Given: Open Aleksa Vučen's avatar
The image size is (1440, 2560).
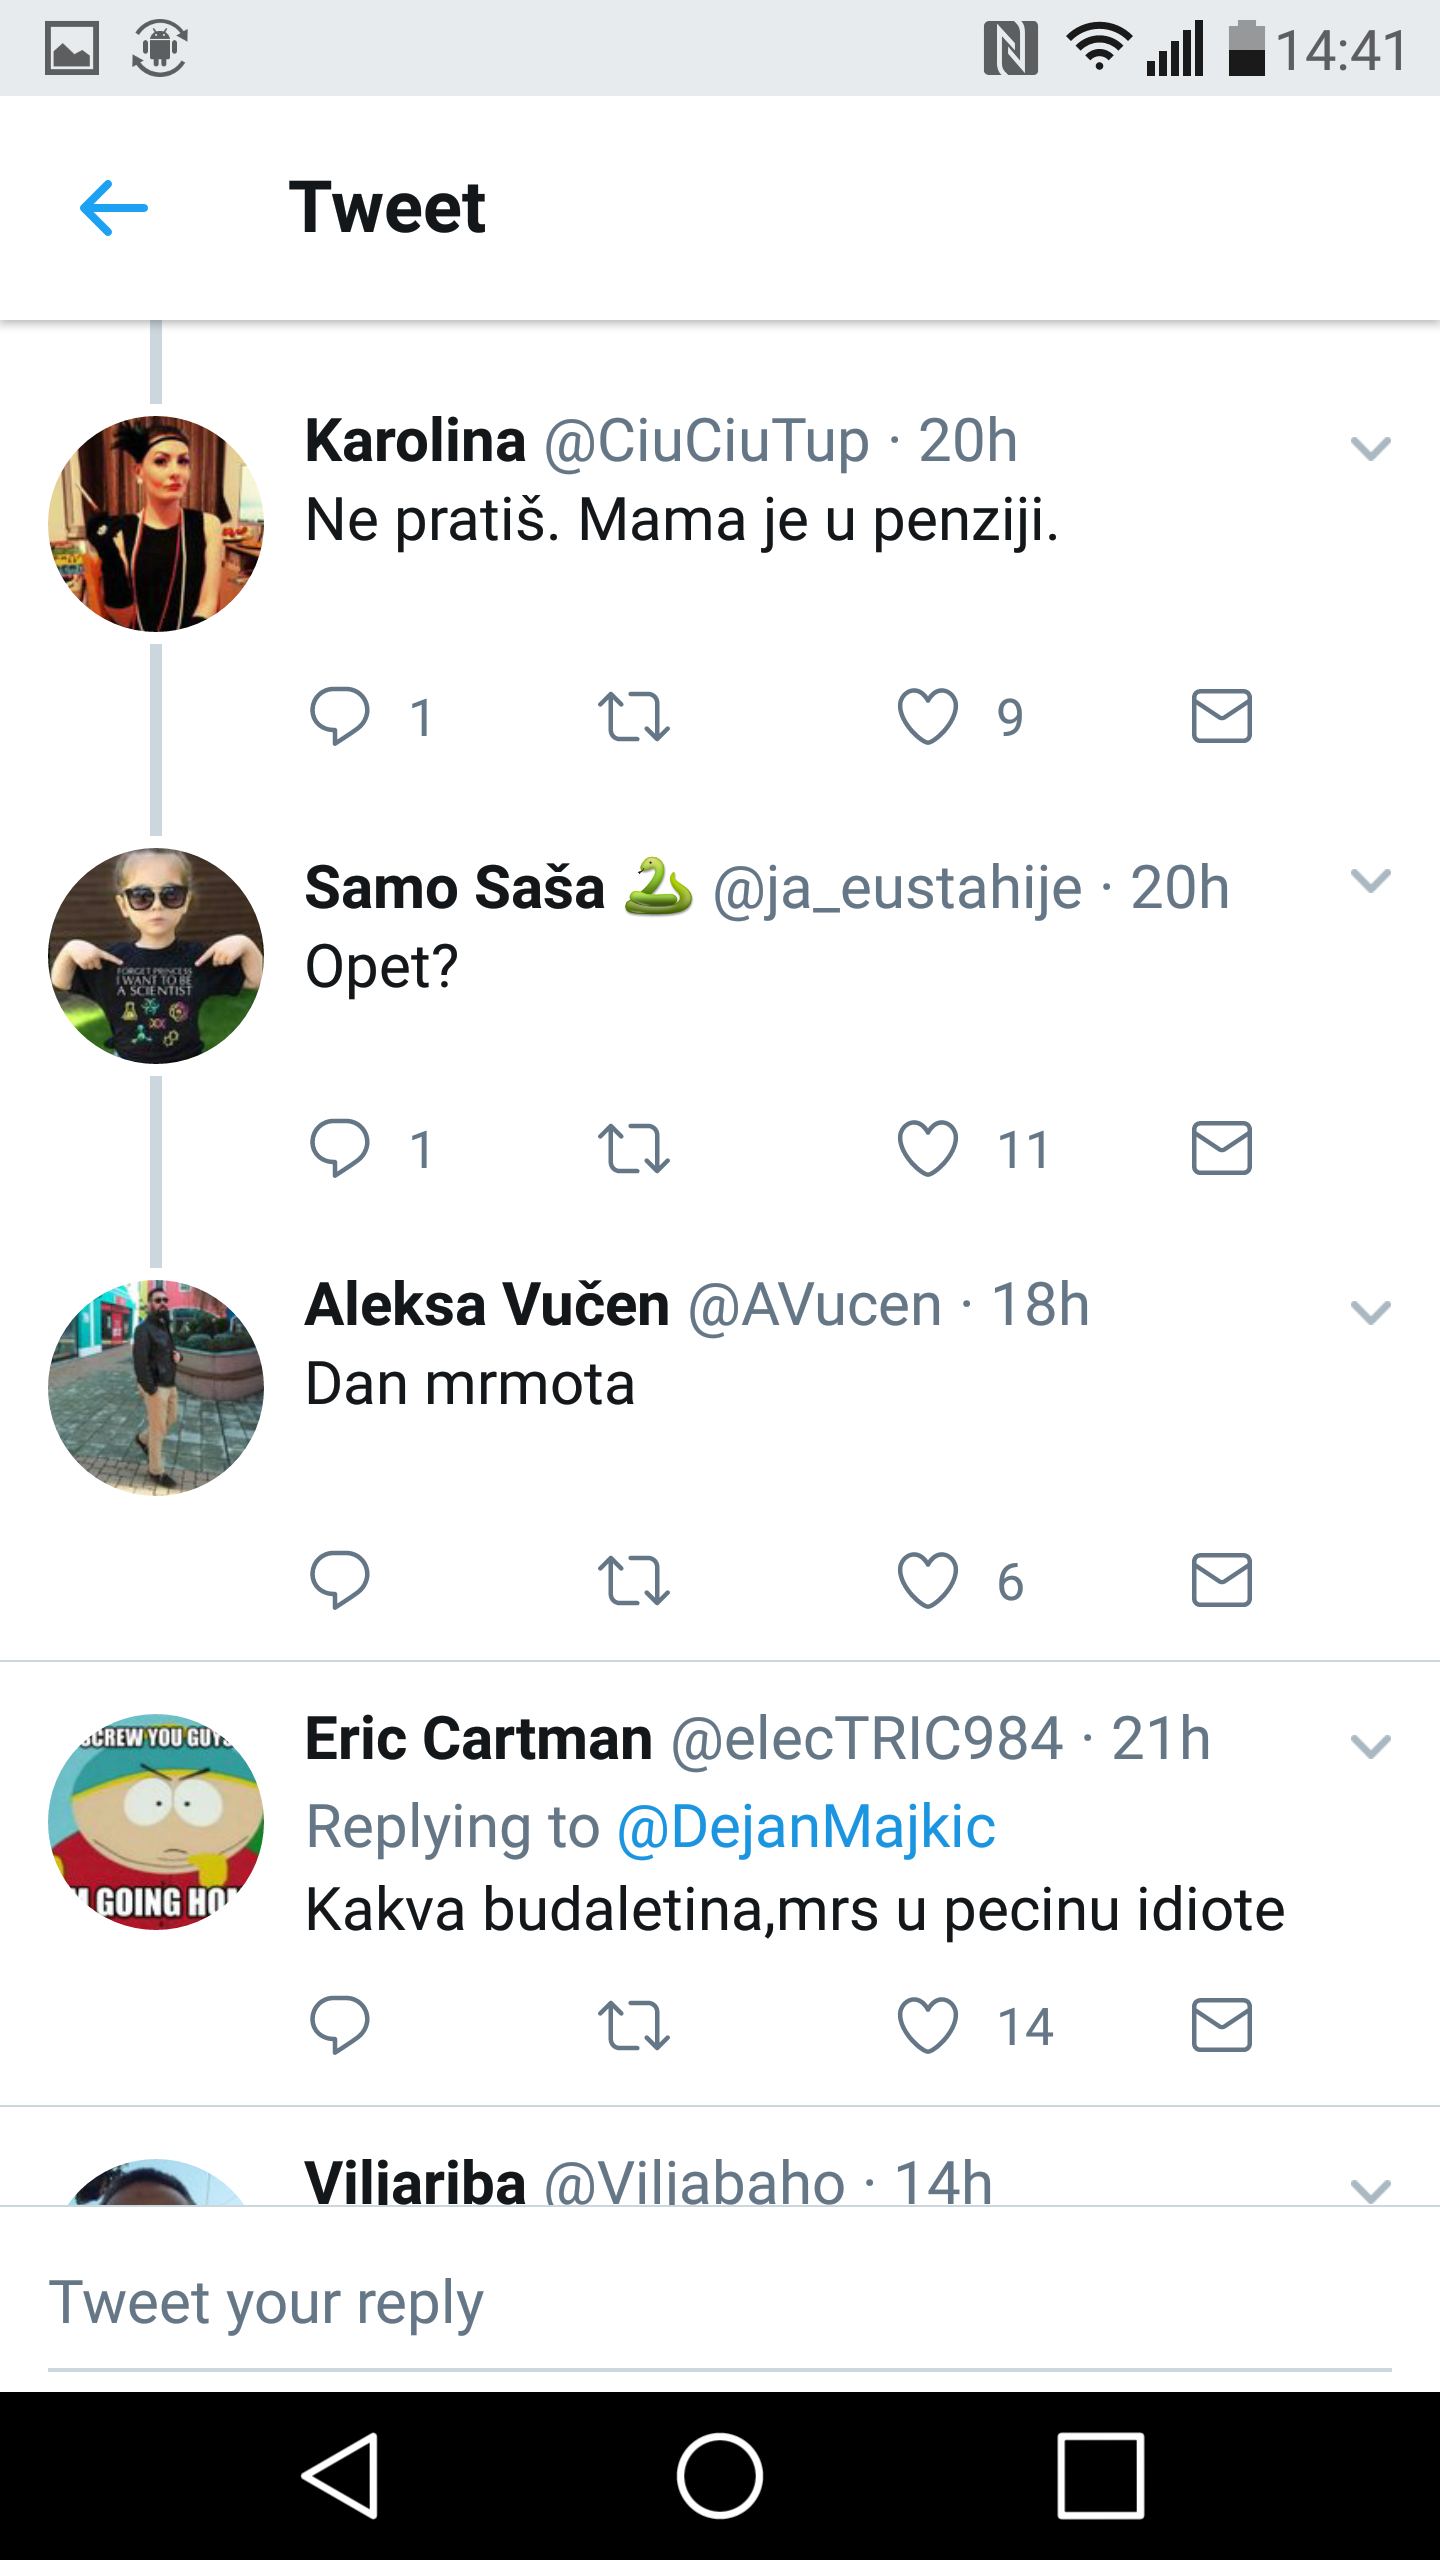Looking at the screenshot, I should coord(156,1388).
